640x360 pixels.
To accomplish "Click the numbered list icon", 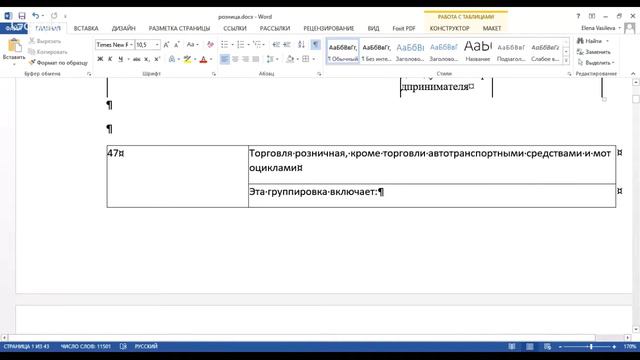I will pos(241,44).
